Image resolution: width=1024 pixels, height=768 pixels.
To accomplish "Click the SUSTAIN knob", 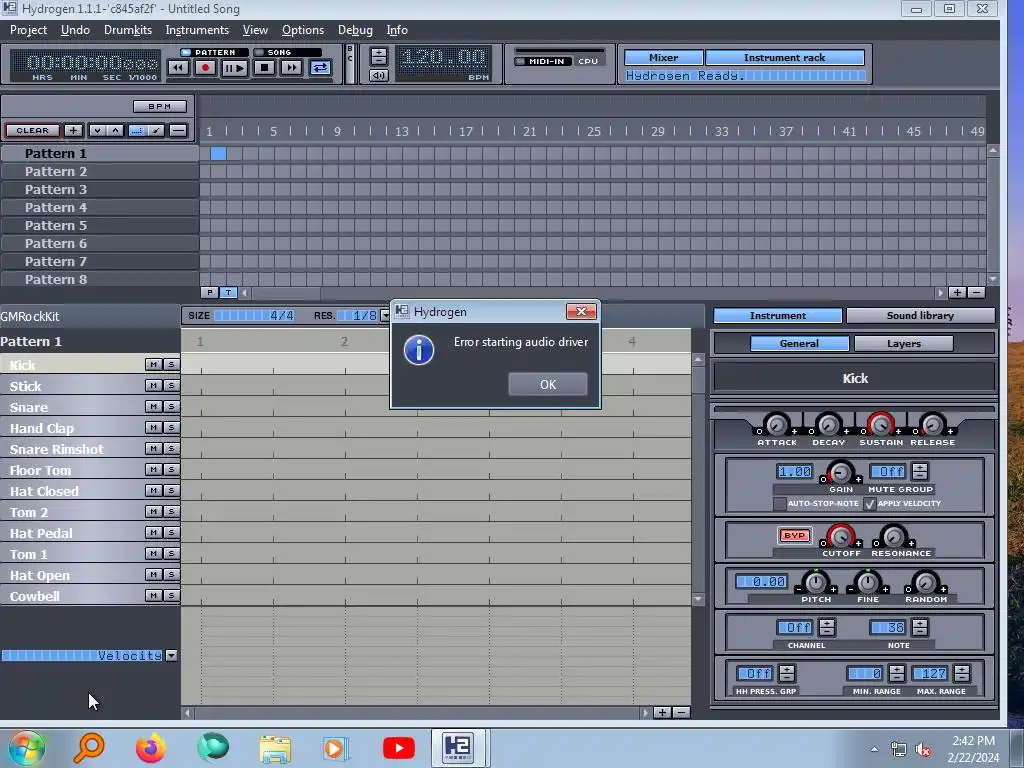I will [880, 424].
